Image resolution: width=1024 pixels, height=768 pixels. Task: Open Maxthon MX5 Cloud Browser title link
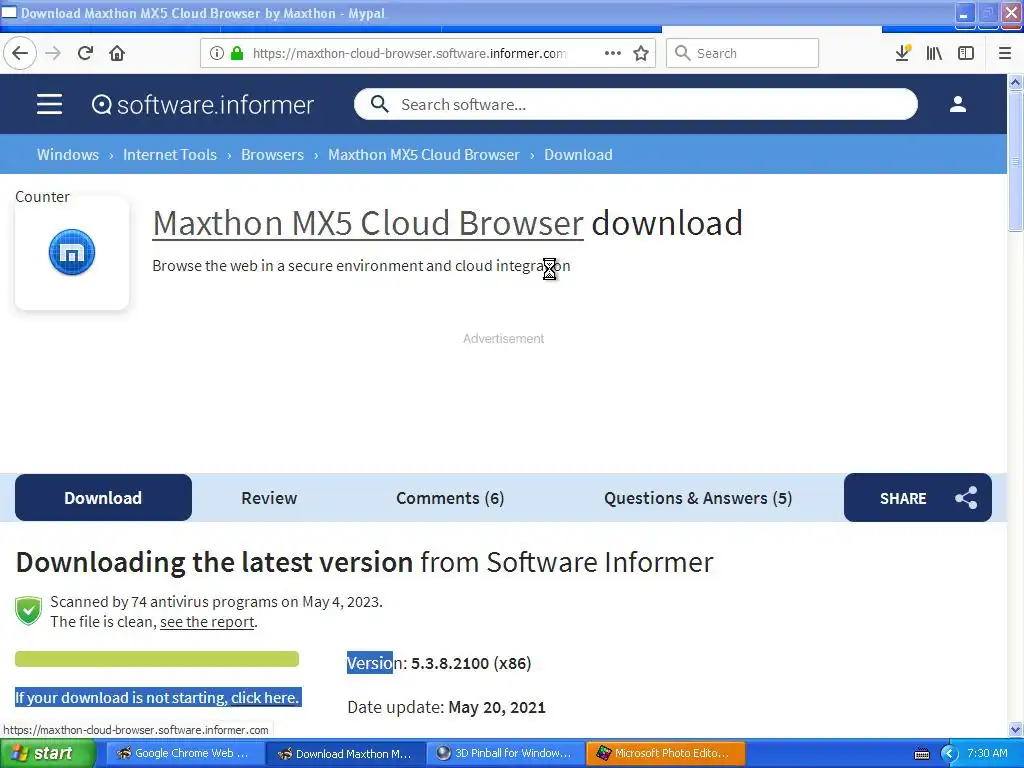[x=368, y=223]
